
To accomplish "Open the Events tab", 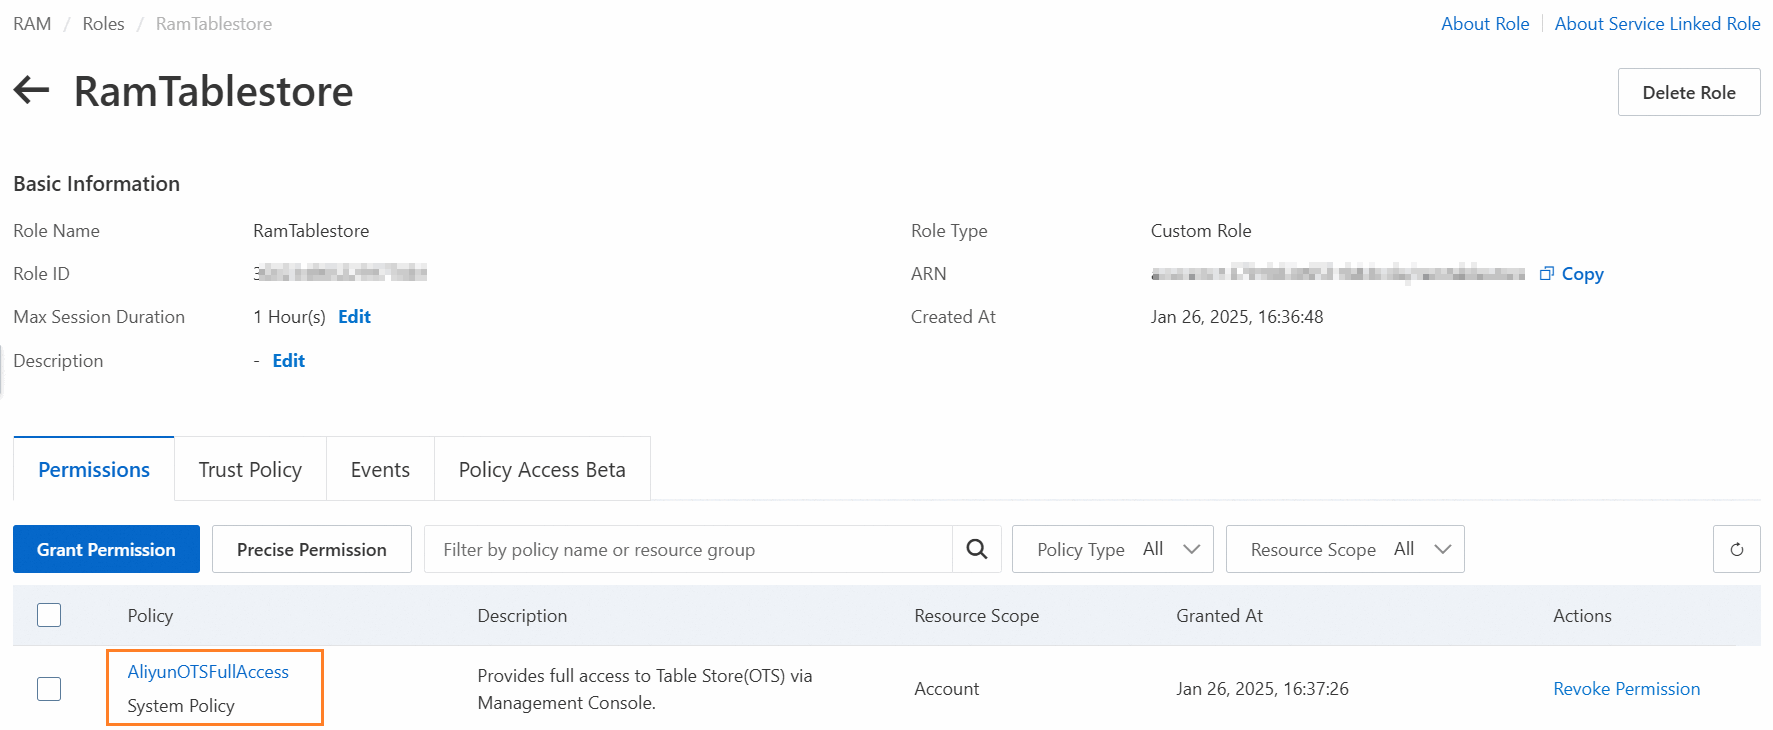I will pyautogui.click(x=380, y=469).
